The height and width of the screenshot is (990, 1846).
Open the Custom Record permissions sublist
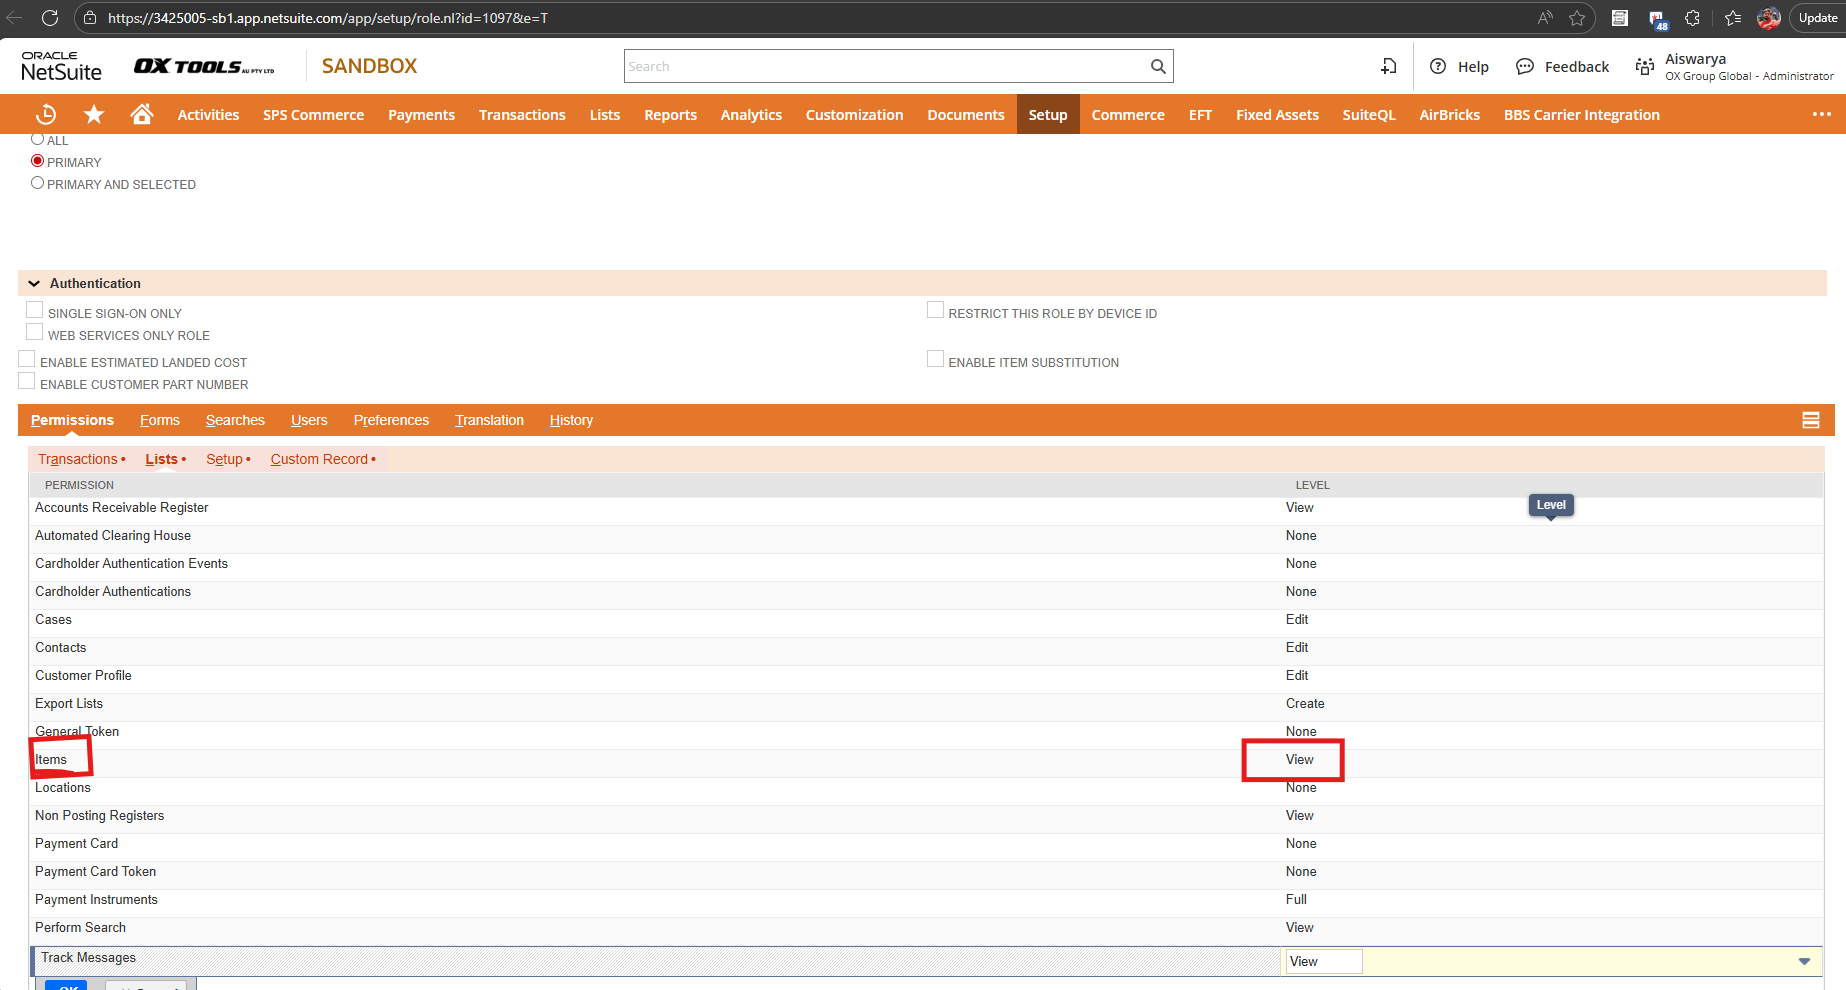319,460
